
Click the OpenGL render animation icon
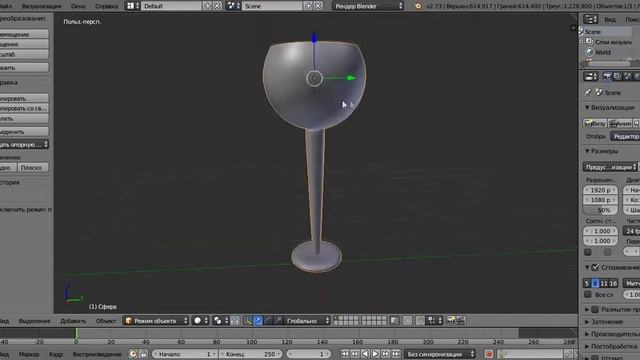[x=460, y=321]
